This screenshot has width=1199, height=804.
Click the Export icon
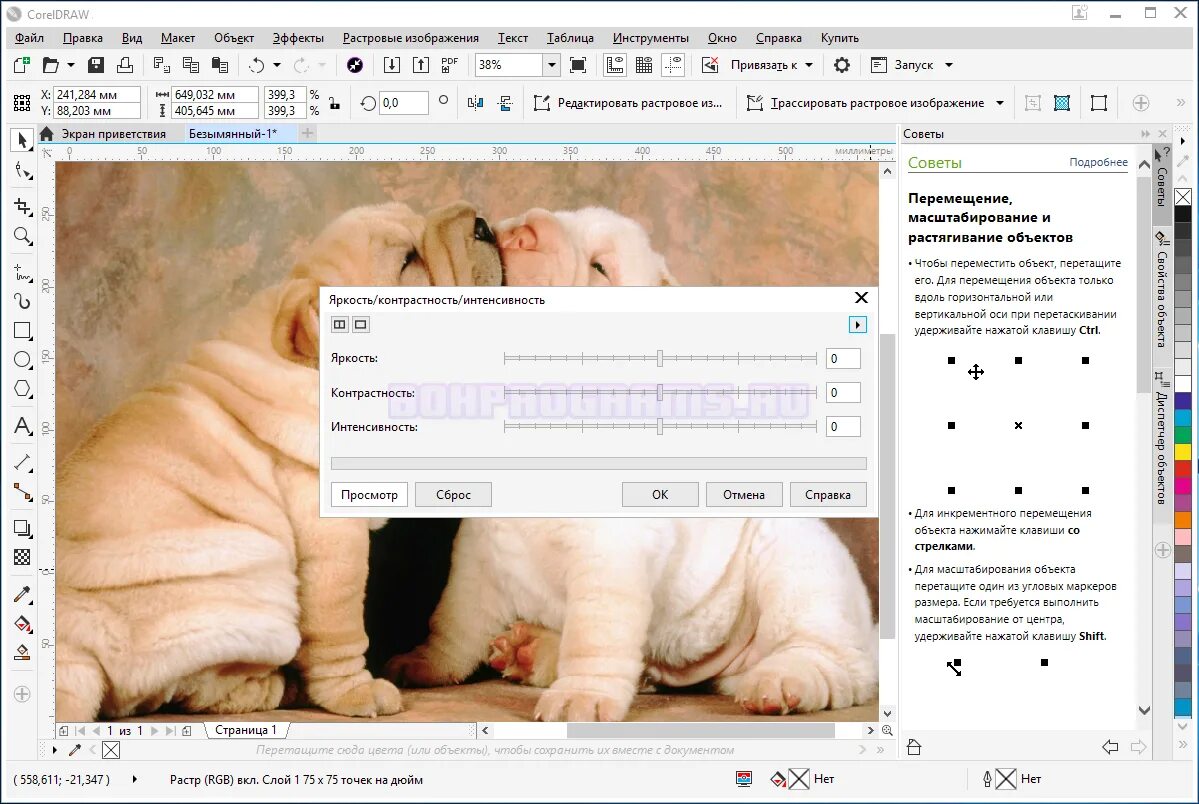[x=421, y=65]
